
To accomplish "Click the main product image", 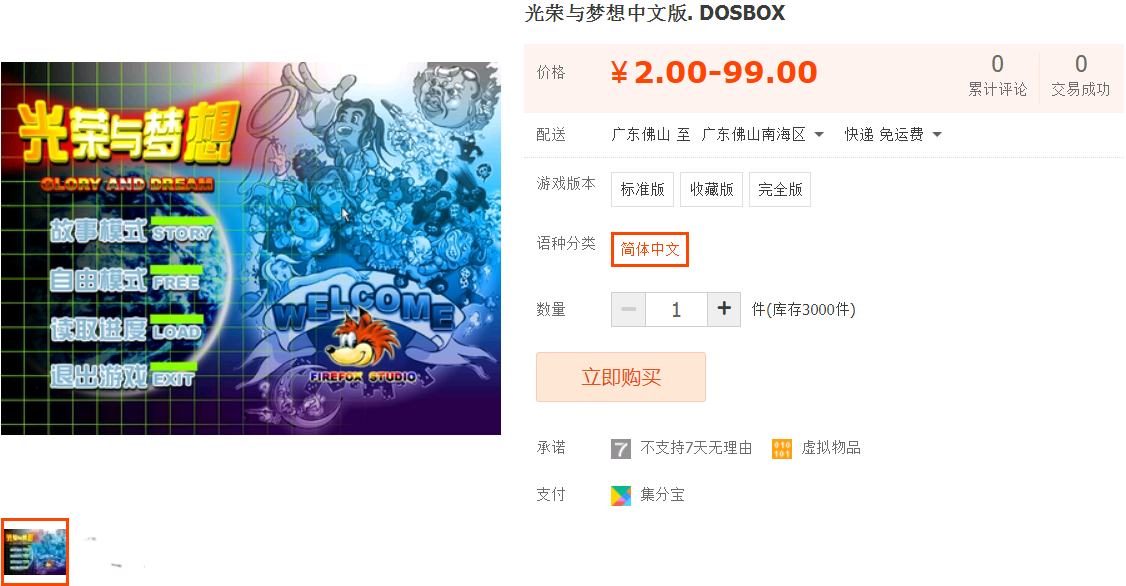I will pyautogui.click(x=251, y=248).
